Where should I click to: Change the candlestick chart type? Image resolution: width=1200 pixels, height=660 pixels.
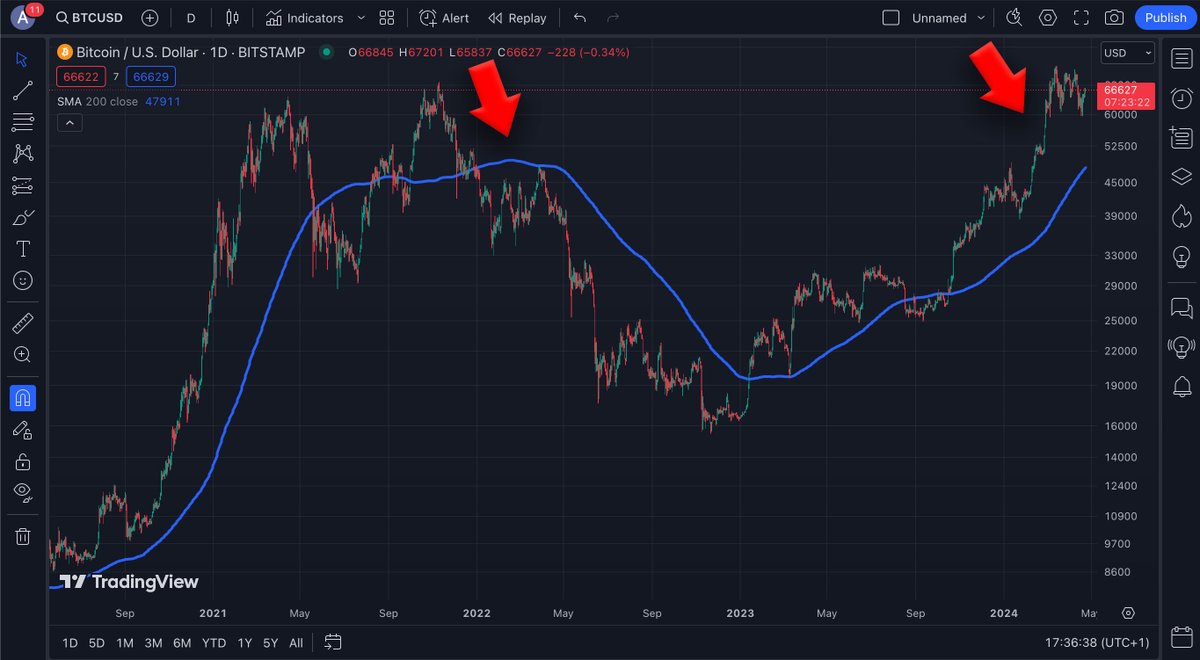(233, 18)
